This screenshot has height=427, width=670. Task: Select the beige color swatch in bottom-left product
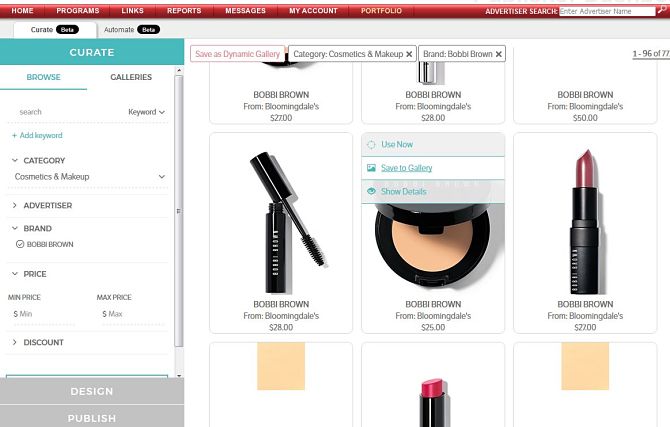(280, 366)
